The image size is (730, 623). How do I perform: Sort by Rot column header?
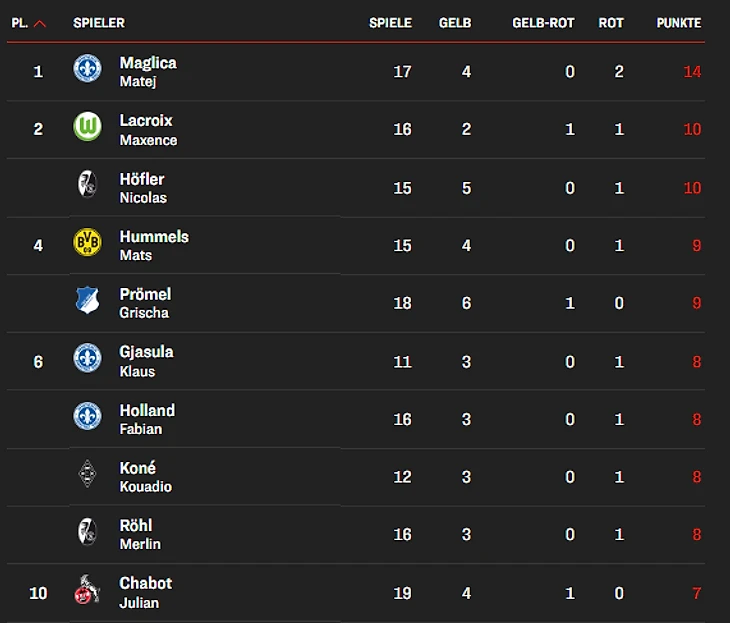point(611,23)
